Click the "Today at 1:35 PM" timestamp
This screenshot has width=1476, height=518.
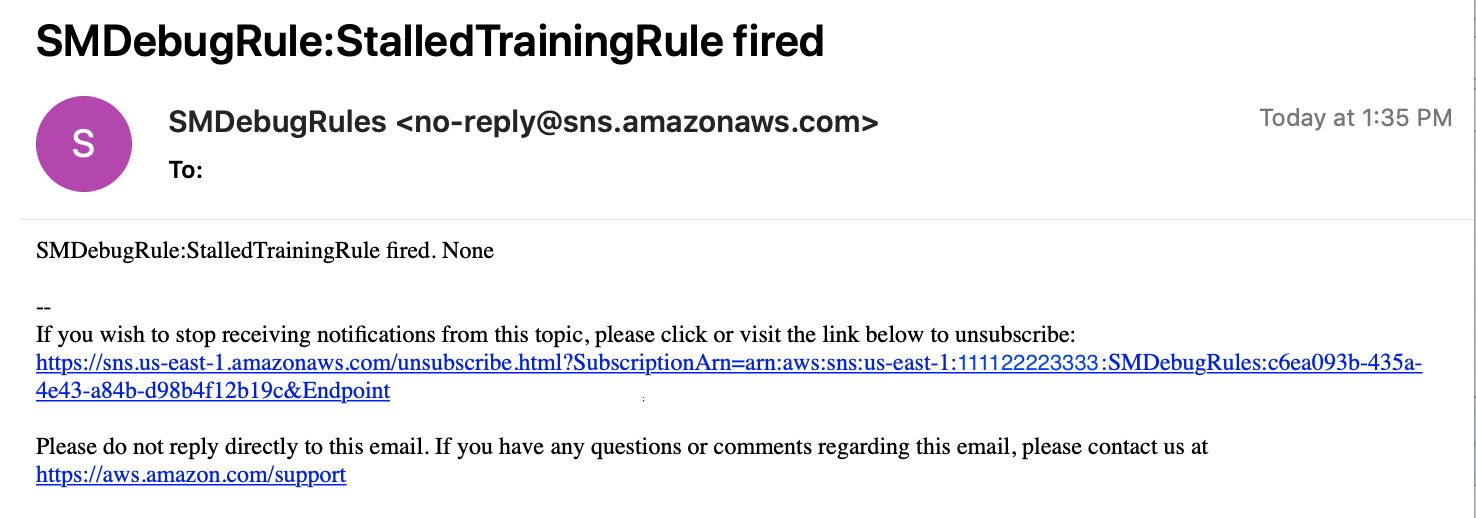coord(1355,118)
